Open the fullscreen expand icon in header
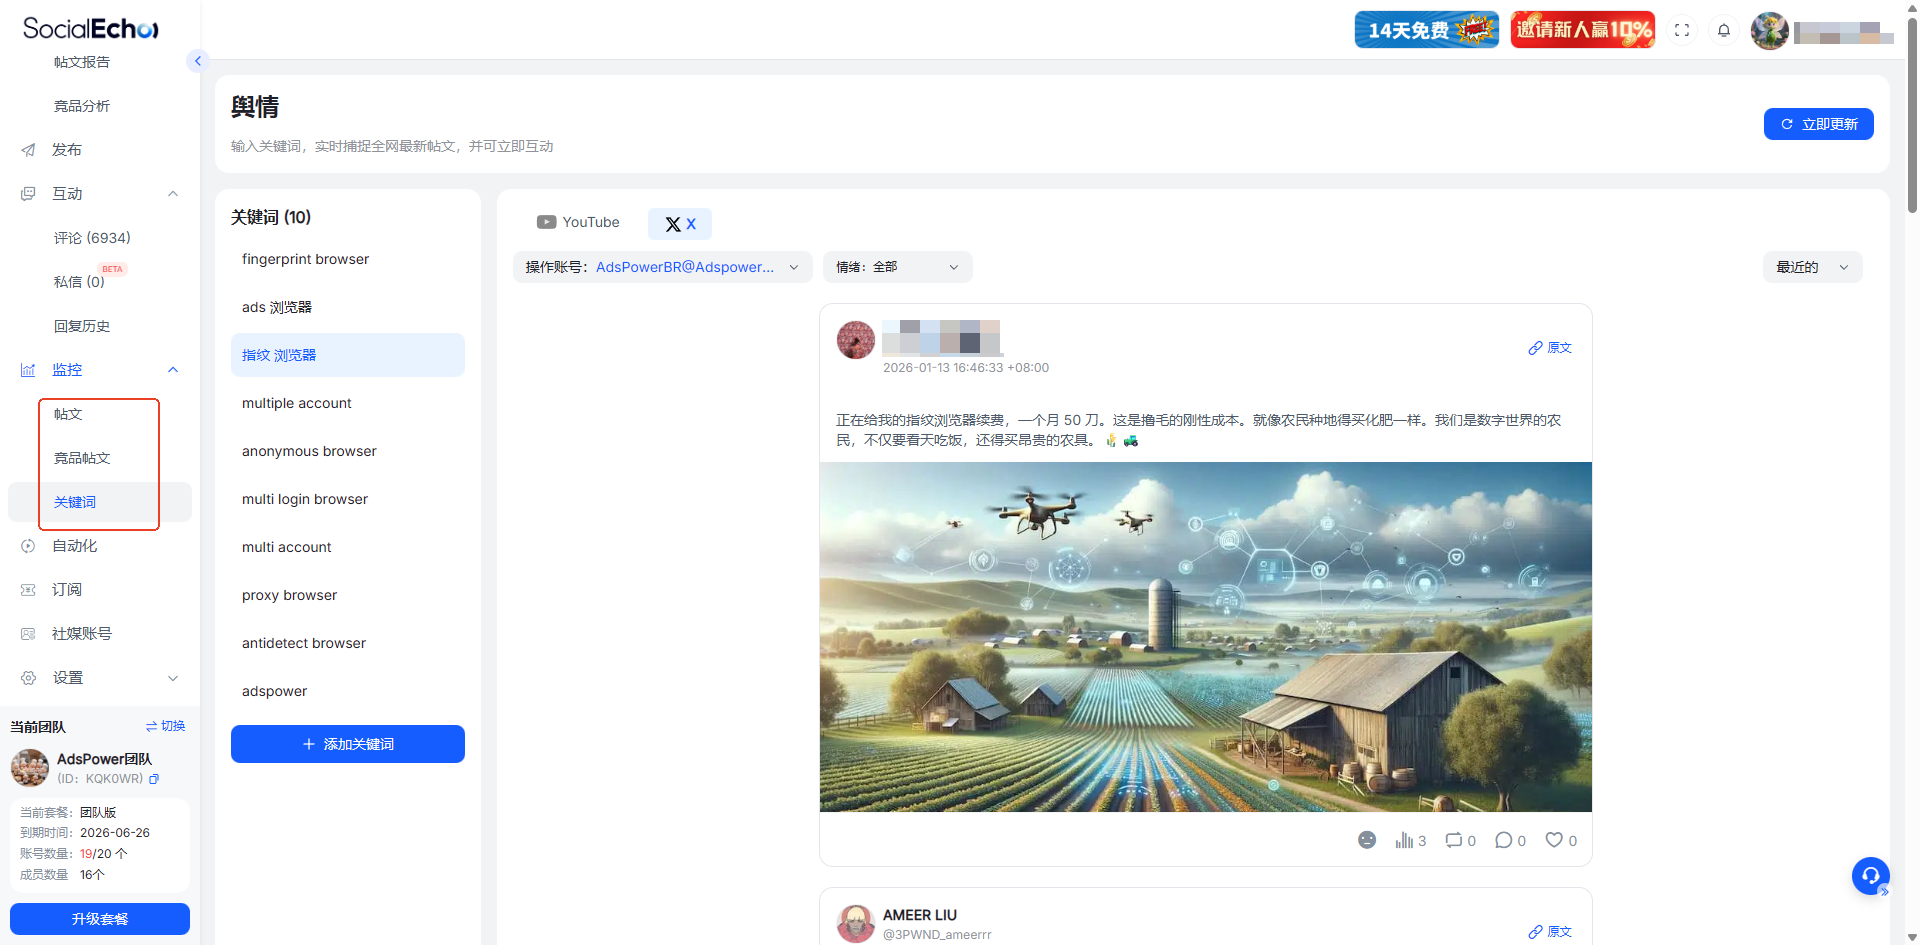This screenshot has width=1920, height=945. (x=1682, y=30)
